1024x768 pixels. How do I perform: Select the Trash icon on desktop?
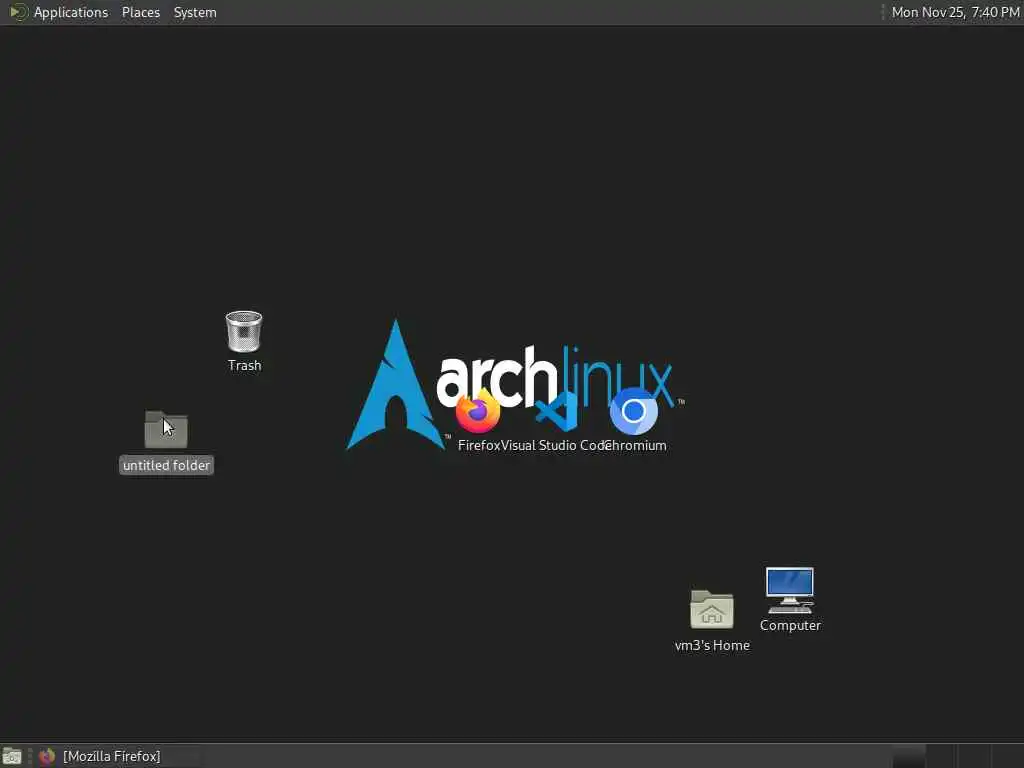point(244,332)
